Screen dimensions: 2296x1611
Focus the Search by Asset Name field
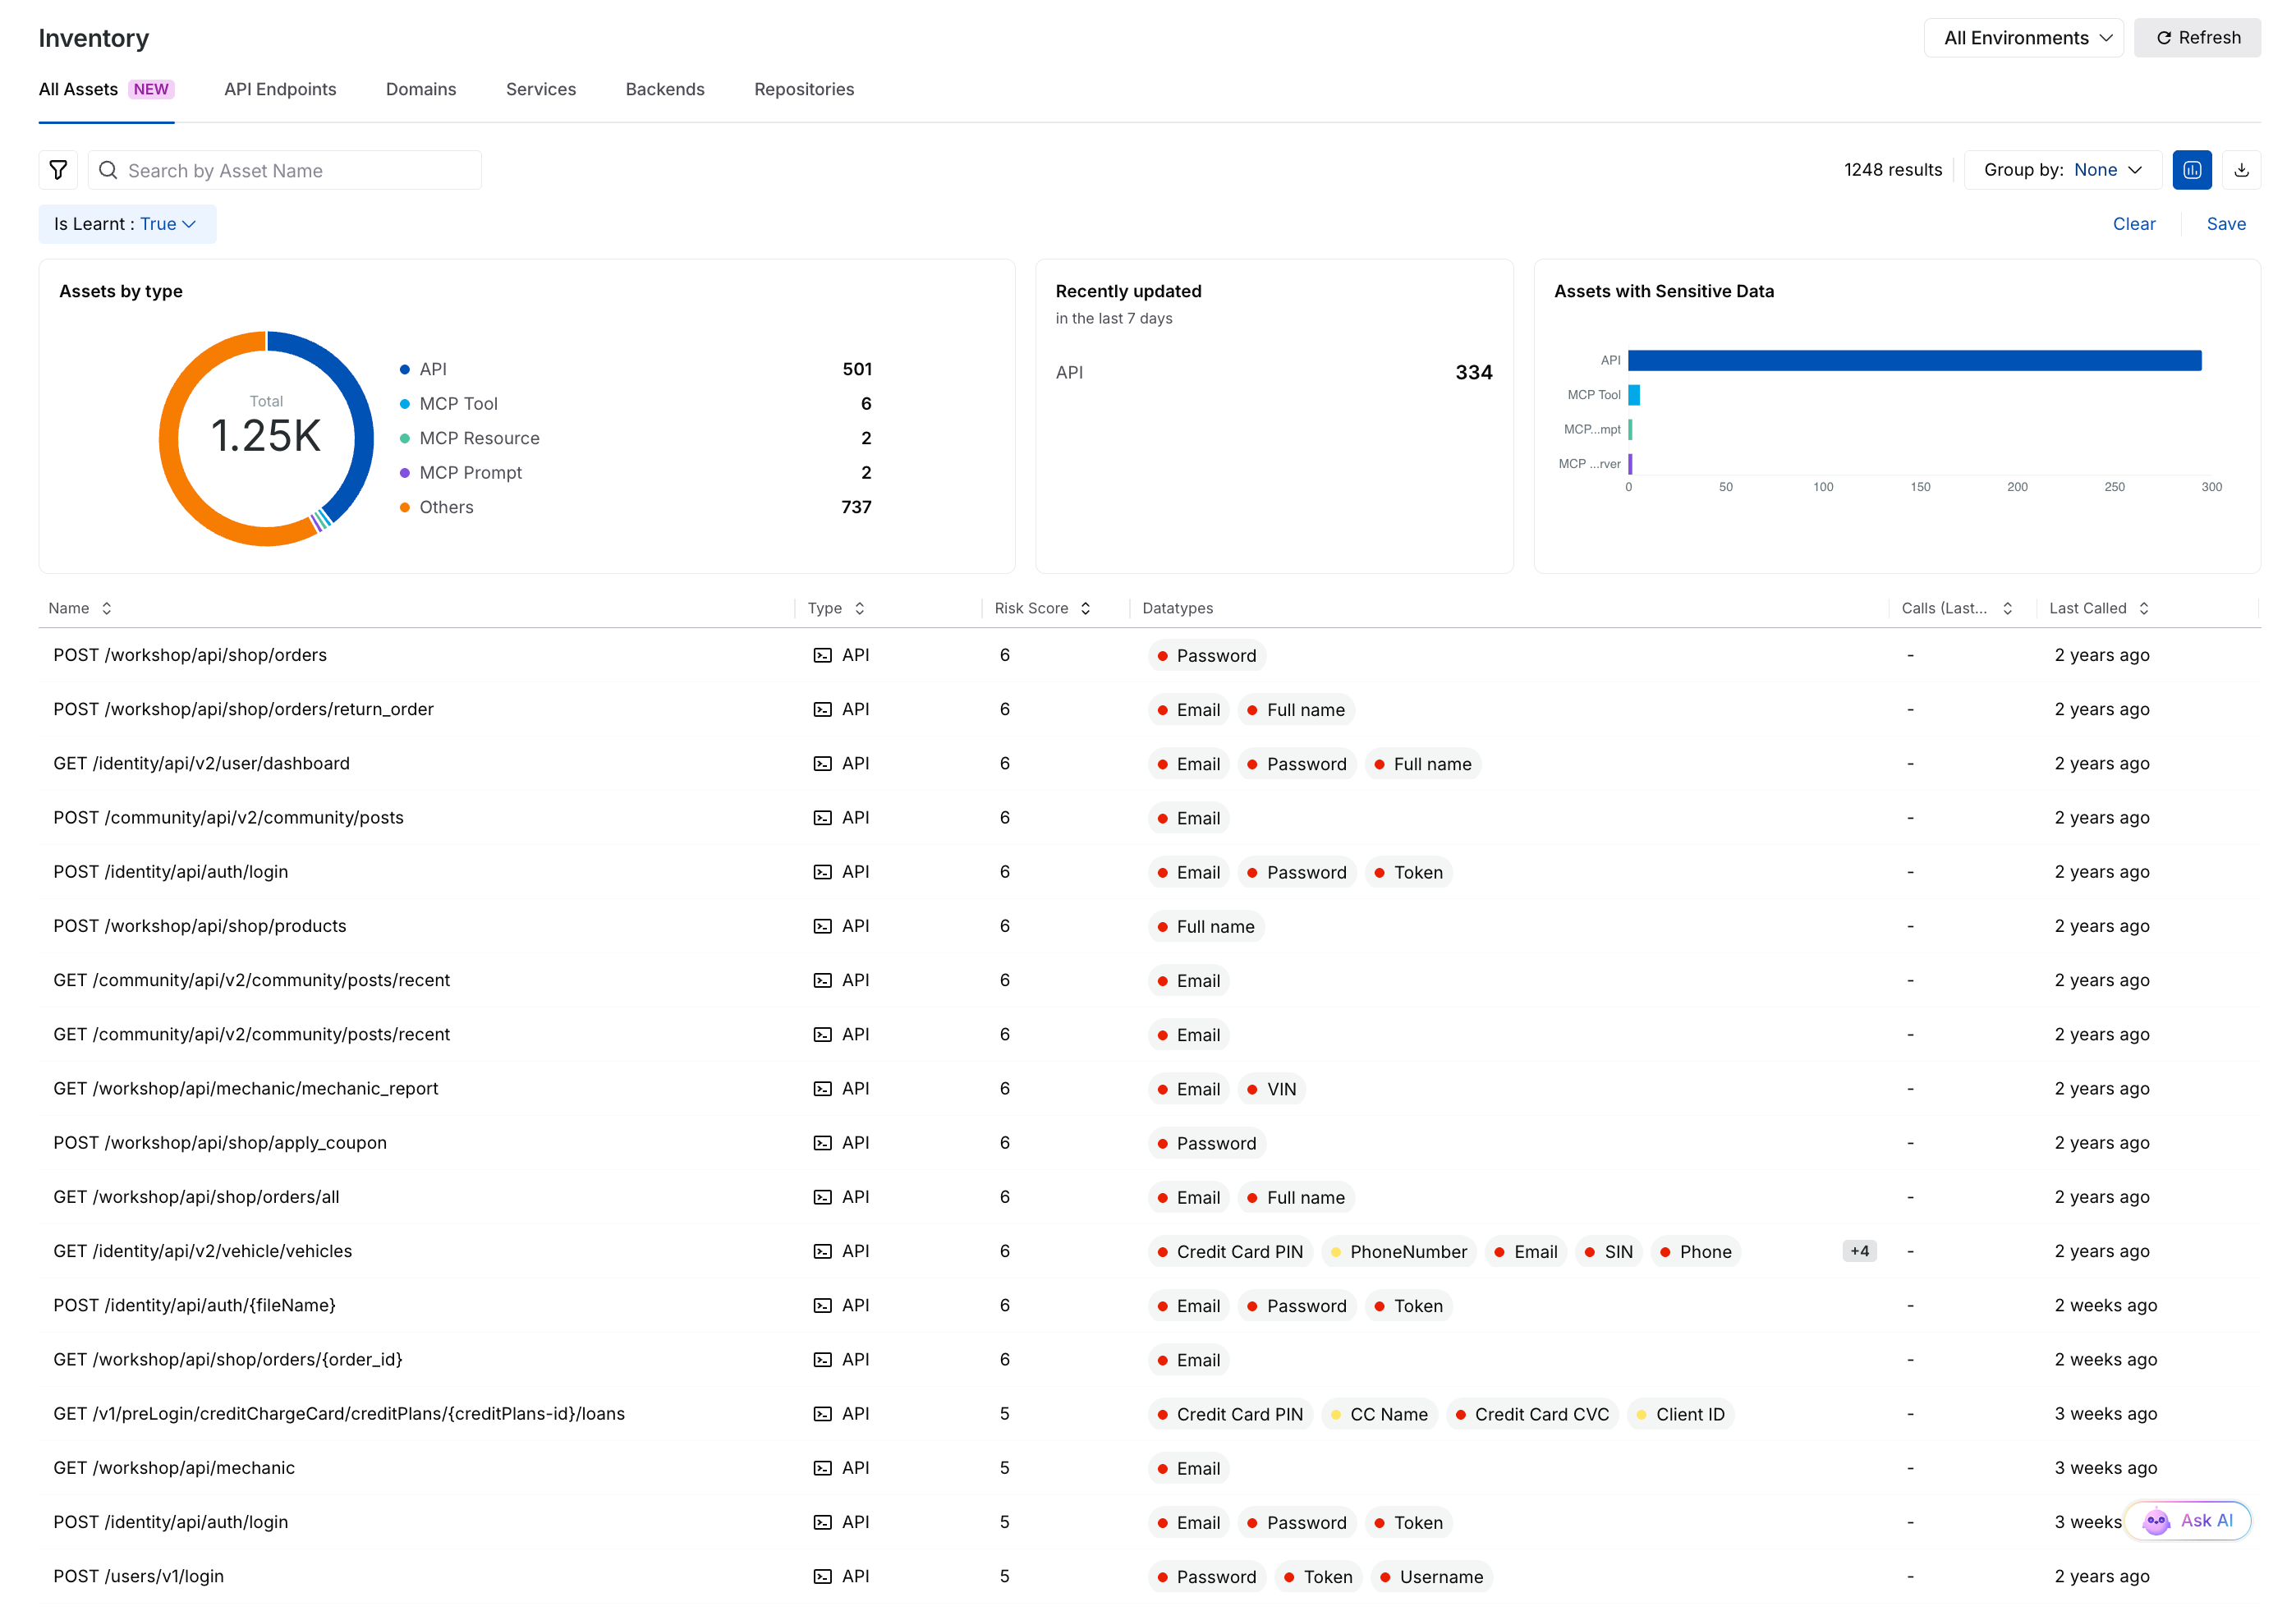coord(285,170)
